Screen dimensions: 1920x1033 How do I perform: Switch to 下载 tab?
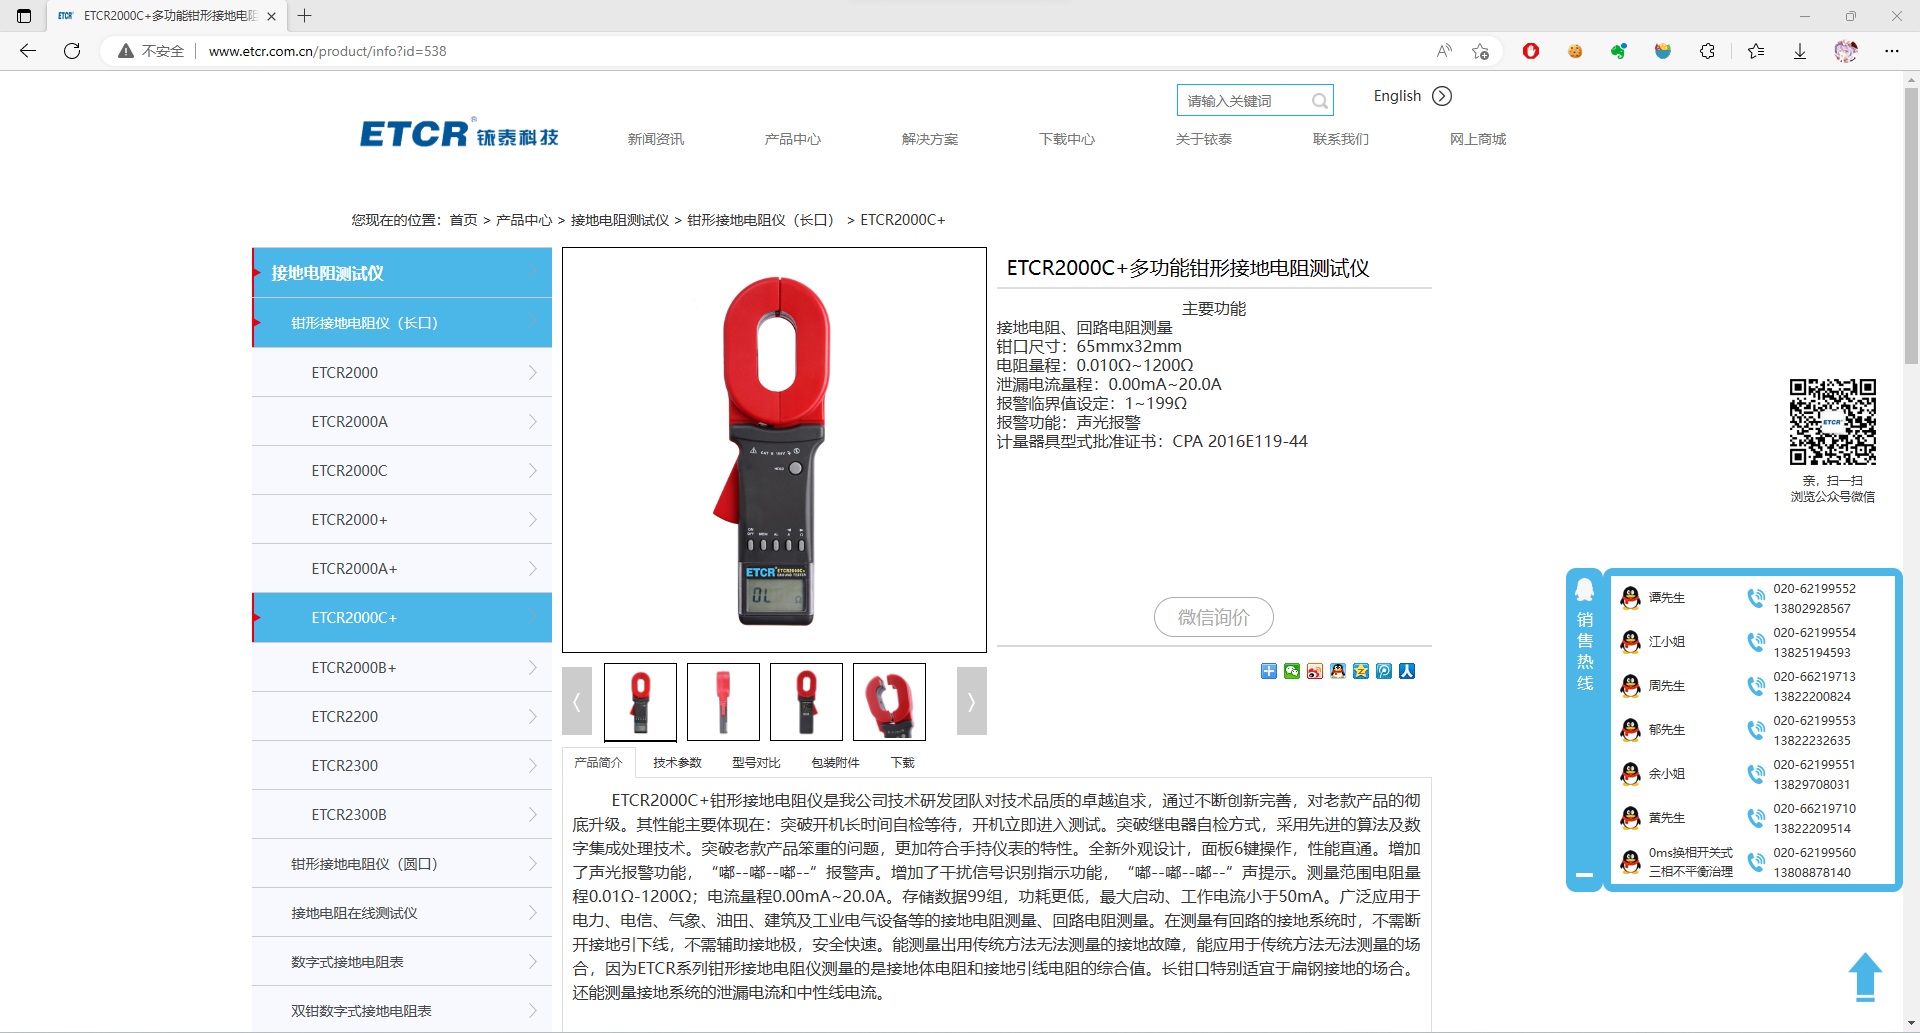[x=903, y=763]
